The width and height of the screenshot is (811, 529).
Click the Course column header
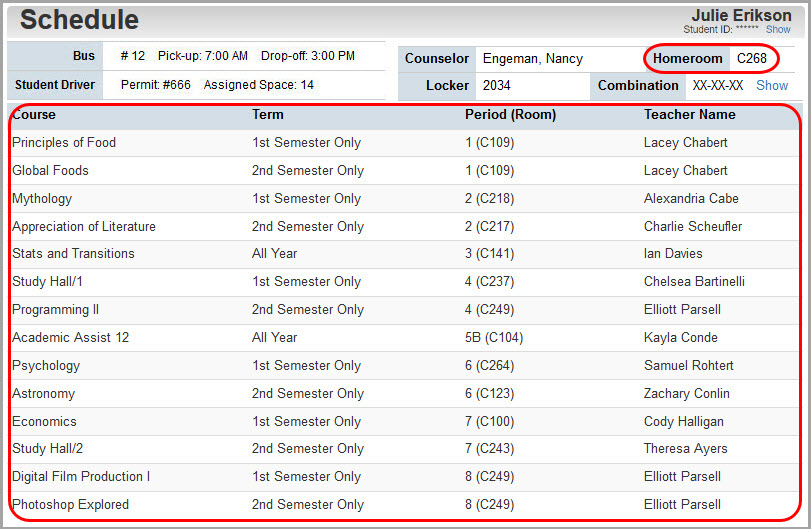[34, 115]
